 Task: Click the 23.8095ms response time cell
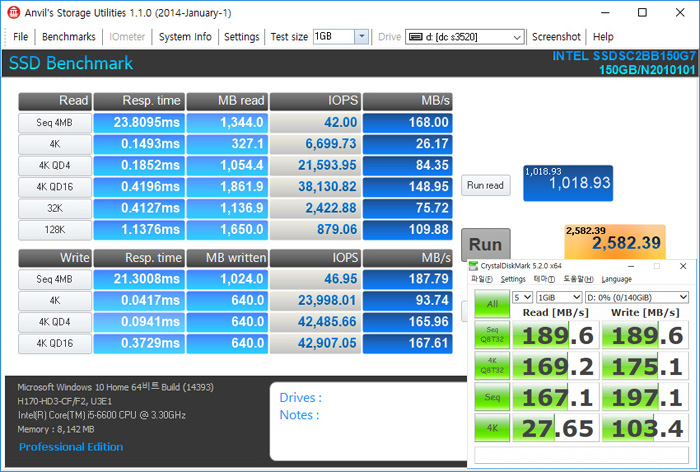point(139,123)
